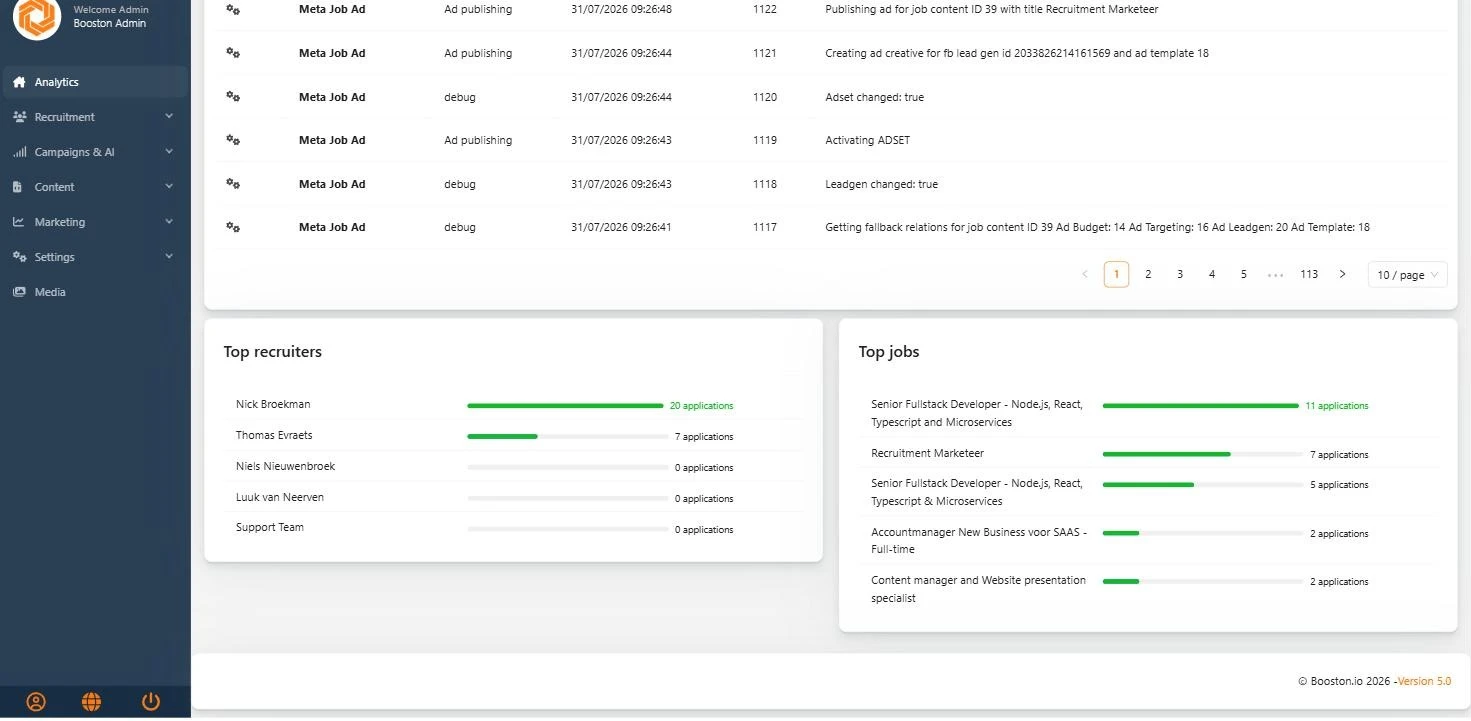Viewport: 1471px width, 721px height.
Task: Click the Media icon in sidebar
Action: (19, 292)
